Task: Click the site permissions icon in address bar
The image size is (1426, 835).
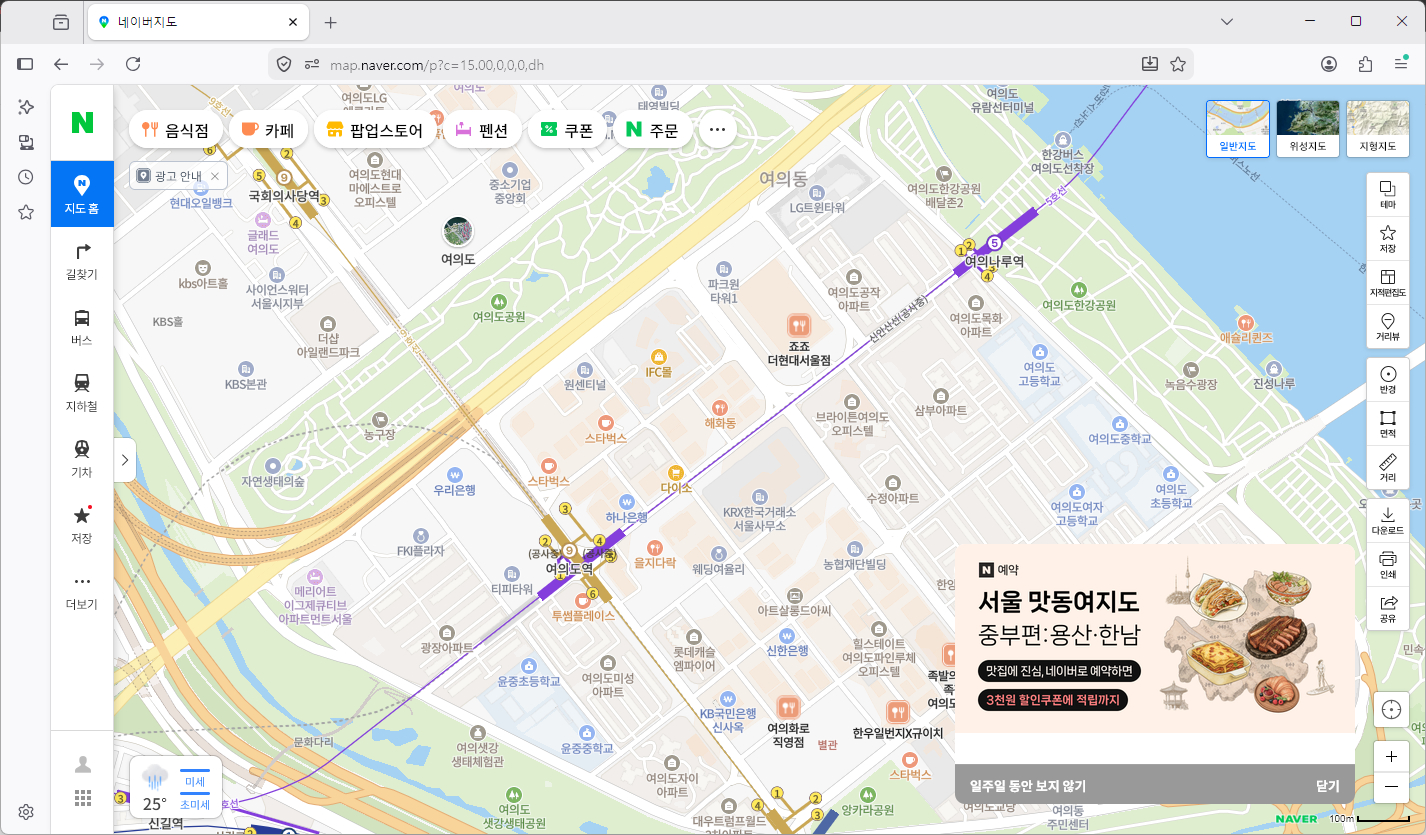Action: (x=311, y=64)
